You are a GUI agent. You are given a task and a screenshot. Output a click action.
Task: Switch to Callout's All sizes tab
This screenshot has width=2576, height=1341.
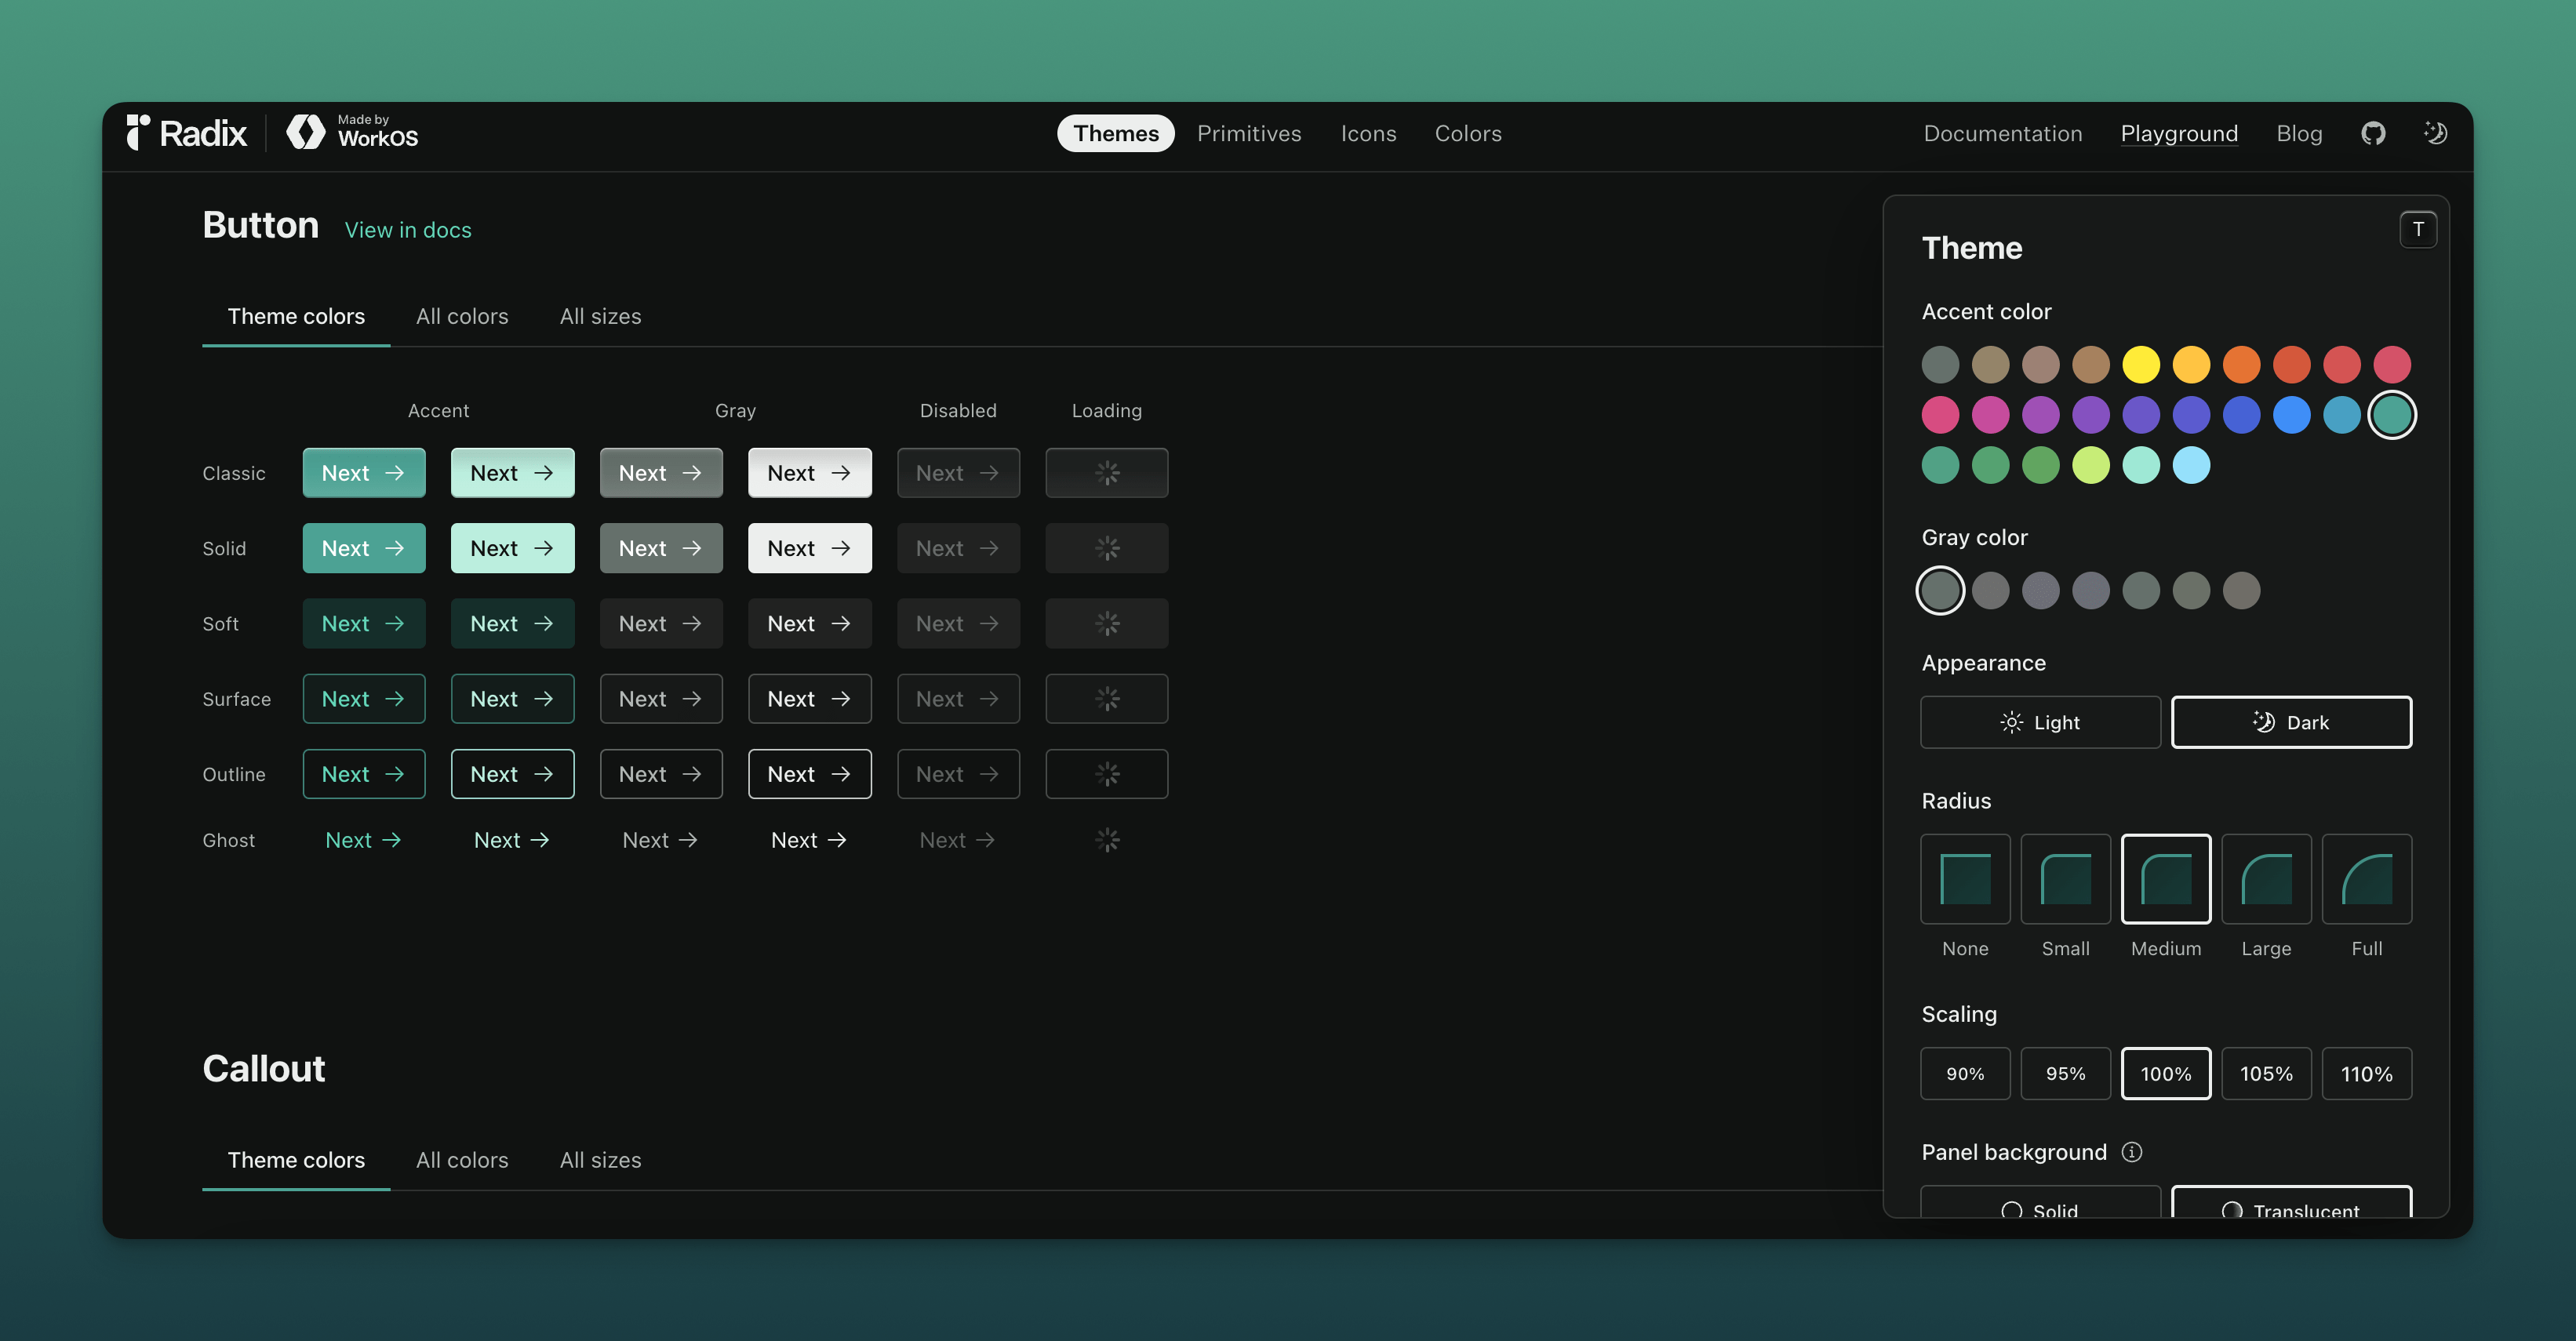pos(600,1160)
